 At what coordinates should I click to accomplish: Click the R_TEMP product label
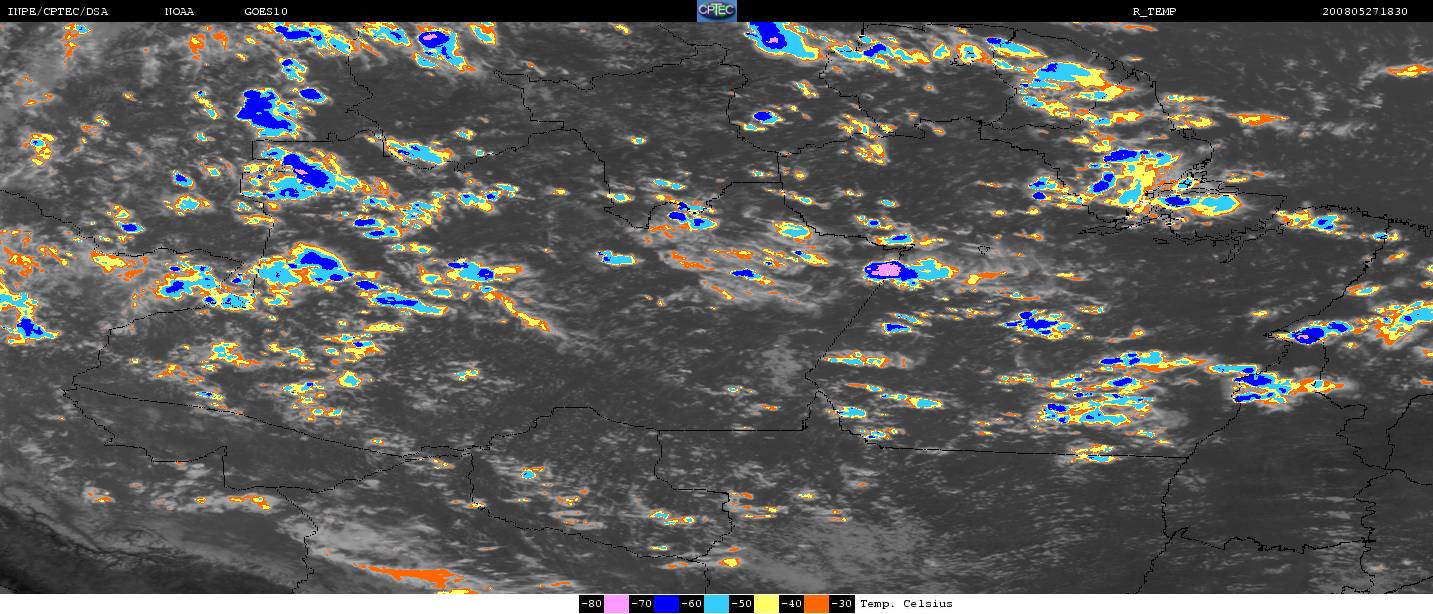point(1154,12)
